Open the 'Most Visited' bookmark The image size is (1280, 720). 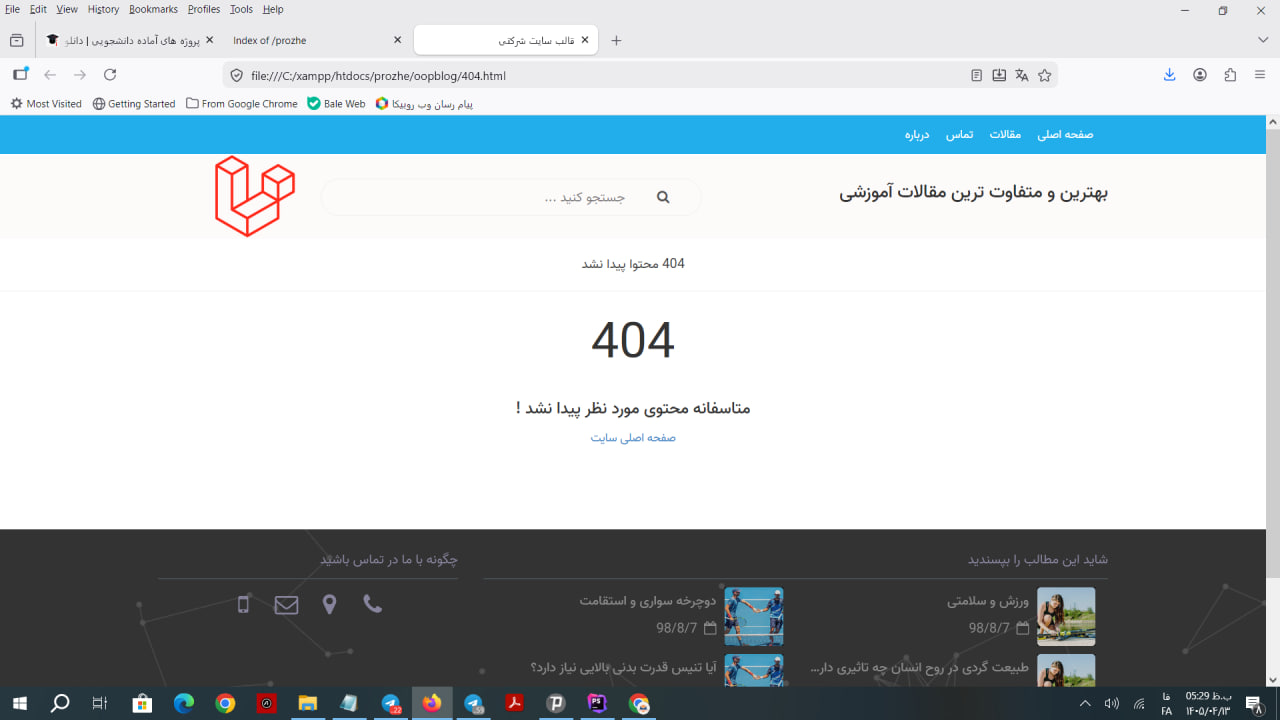[46, 104]
